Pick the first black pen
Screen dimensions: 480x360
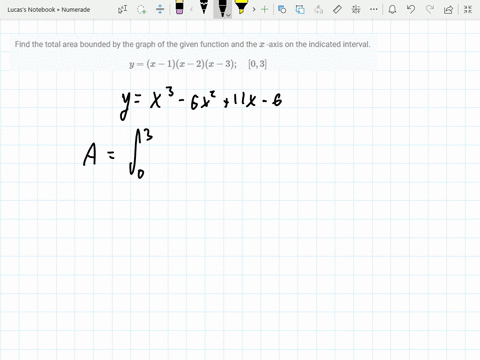(204, 7)
